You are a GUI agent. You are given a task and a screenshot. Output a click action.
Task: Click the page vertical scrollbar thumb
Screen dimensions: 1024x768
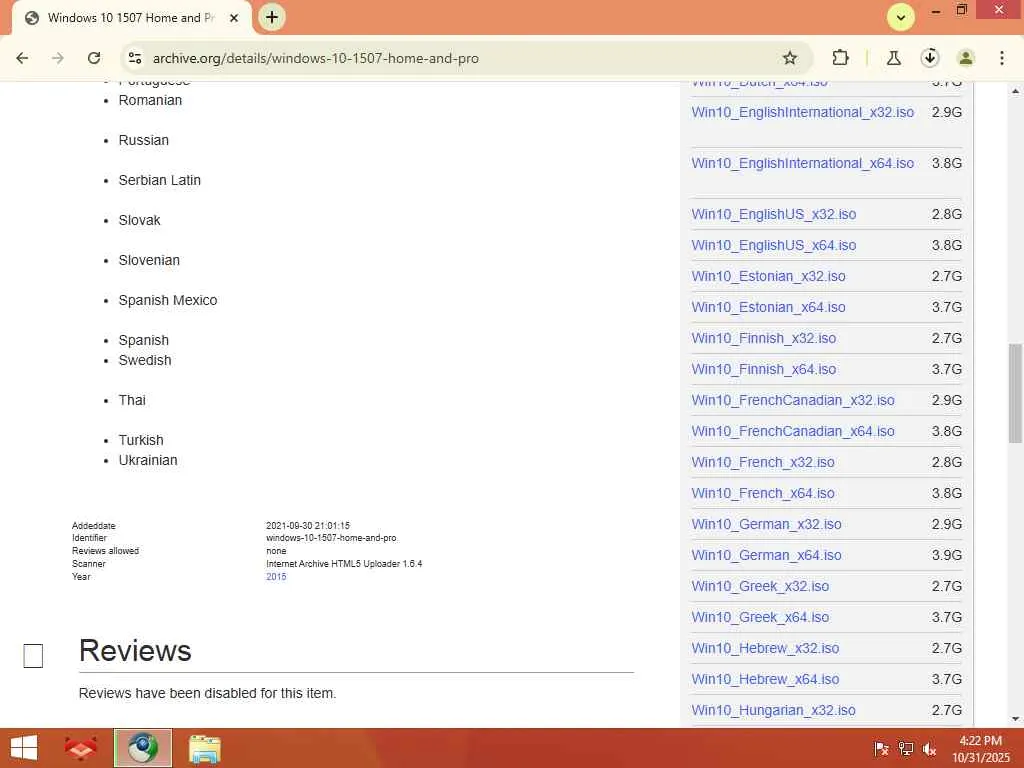click(x=1015, y=393)
